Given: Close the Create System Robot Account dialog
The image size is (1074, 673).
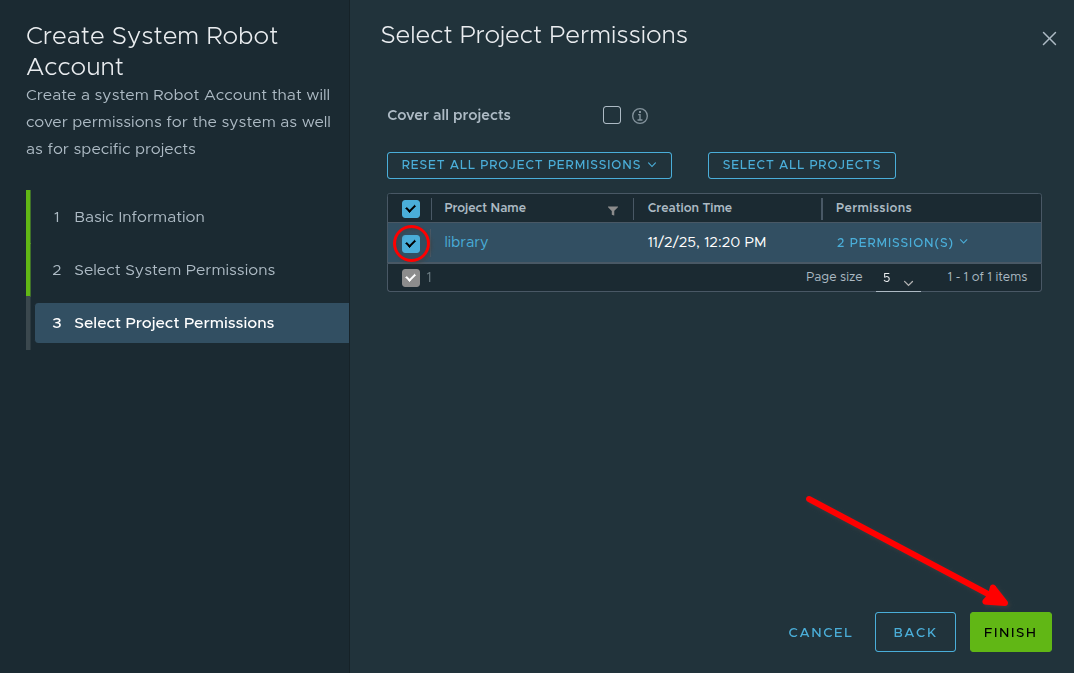Looking at the screenshot, I should coord(1049,39).
